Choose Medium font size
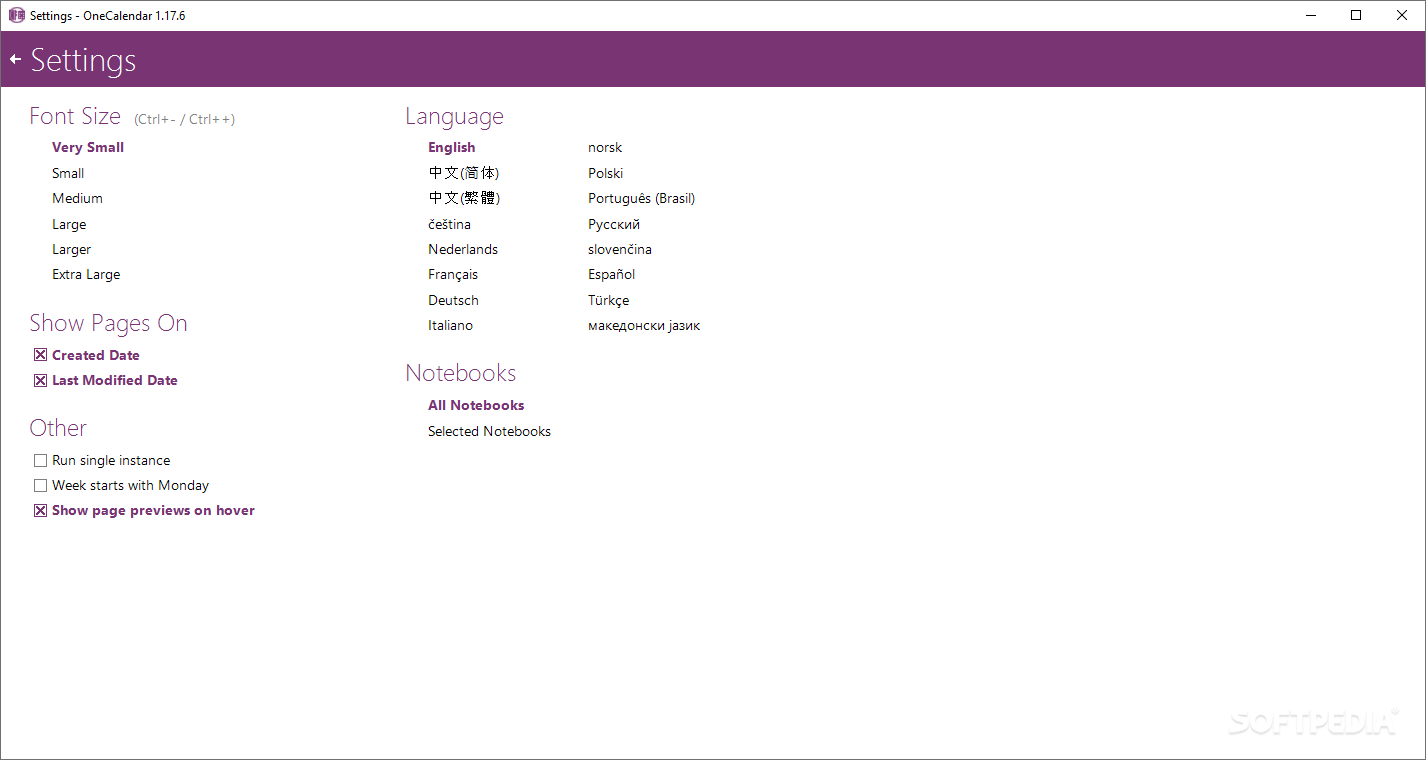Image resolution: width=1426 pixels, height=760 pixels. [x=77, y=198]
